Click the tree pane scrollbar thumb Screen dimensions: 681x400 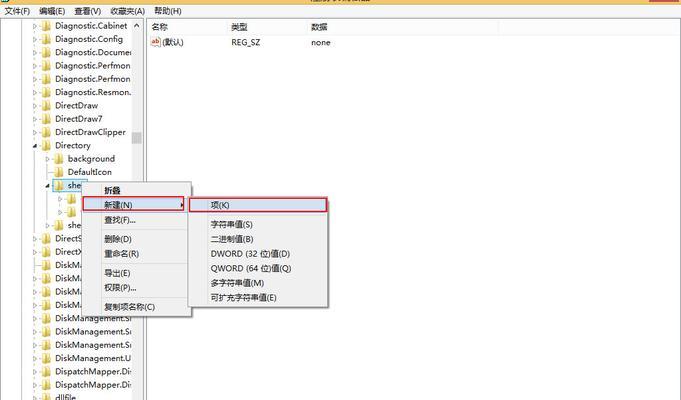click(x=137, y=138)
